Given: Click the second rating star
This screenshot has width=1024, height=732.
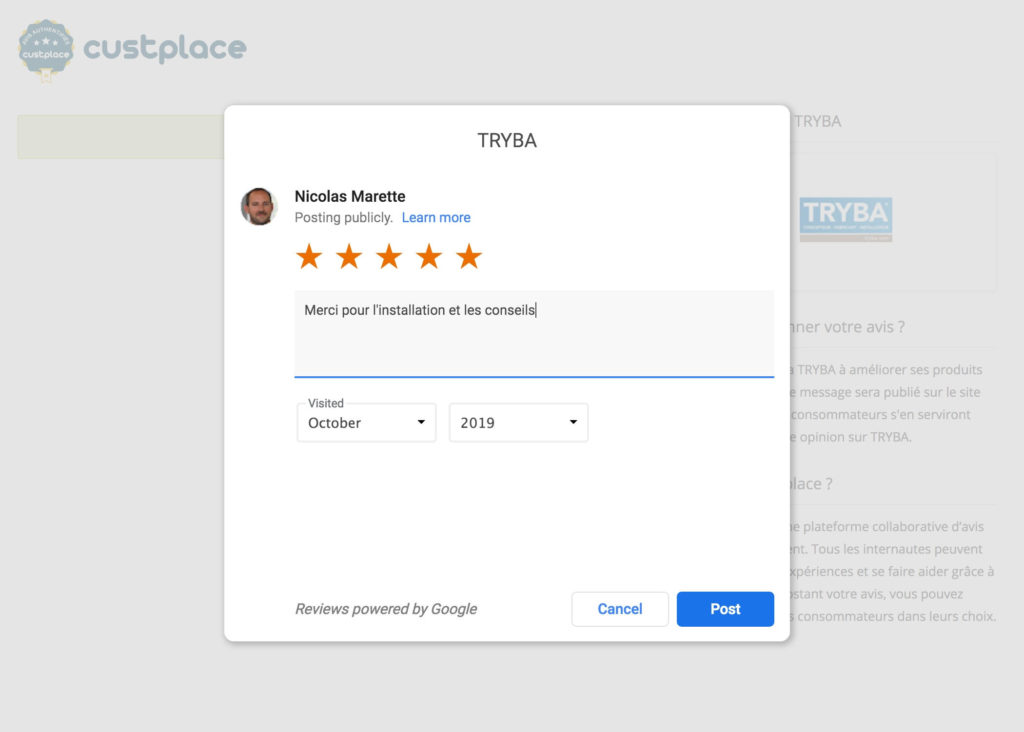Looking at the screenshot, I should tap(349, 257).
